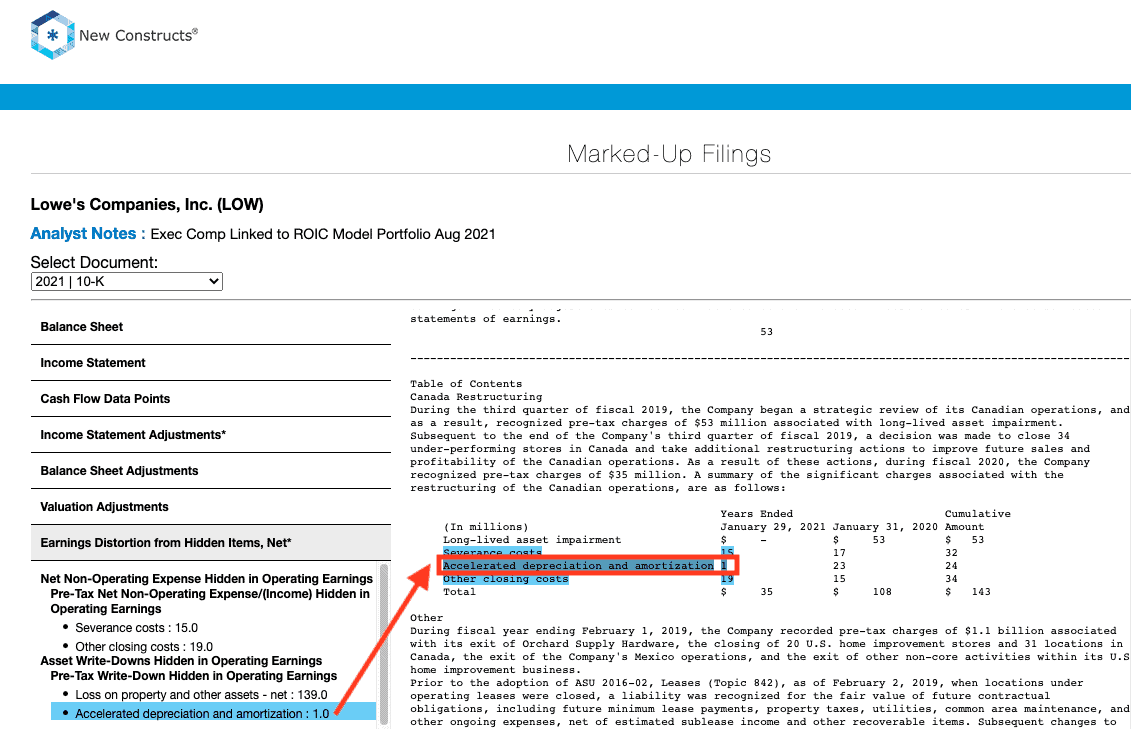
Task: Open the Cash Flow Data Points section
Action: point(211,399)
